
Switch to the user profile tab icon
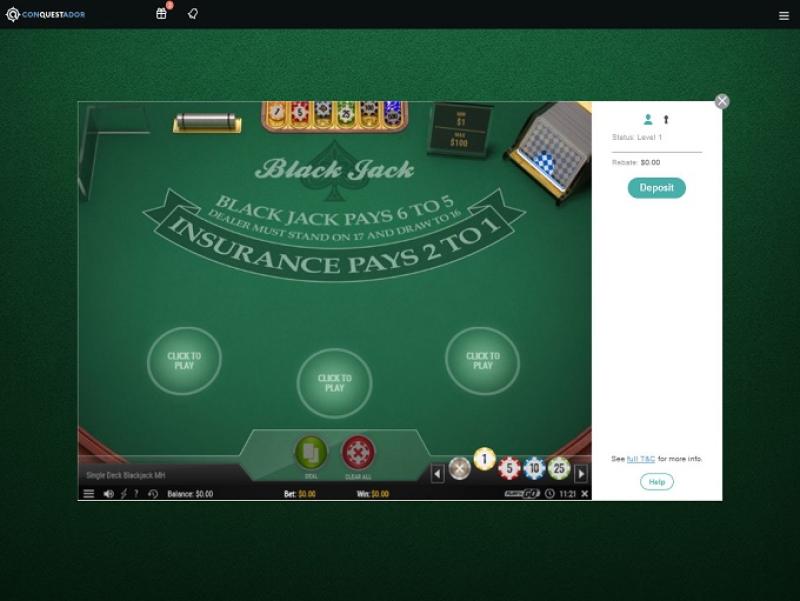(648, 120)
